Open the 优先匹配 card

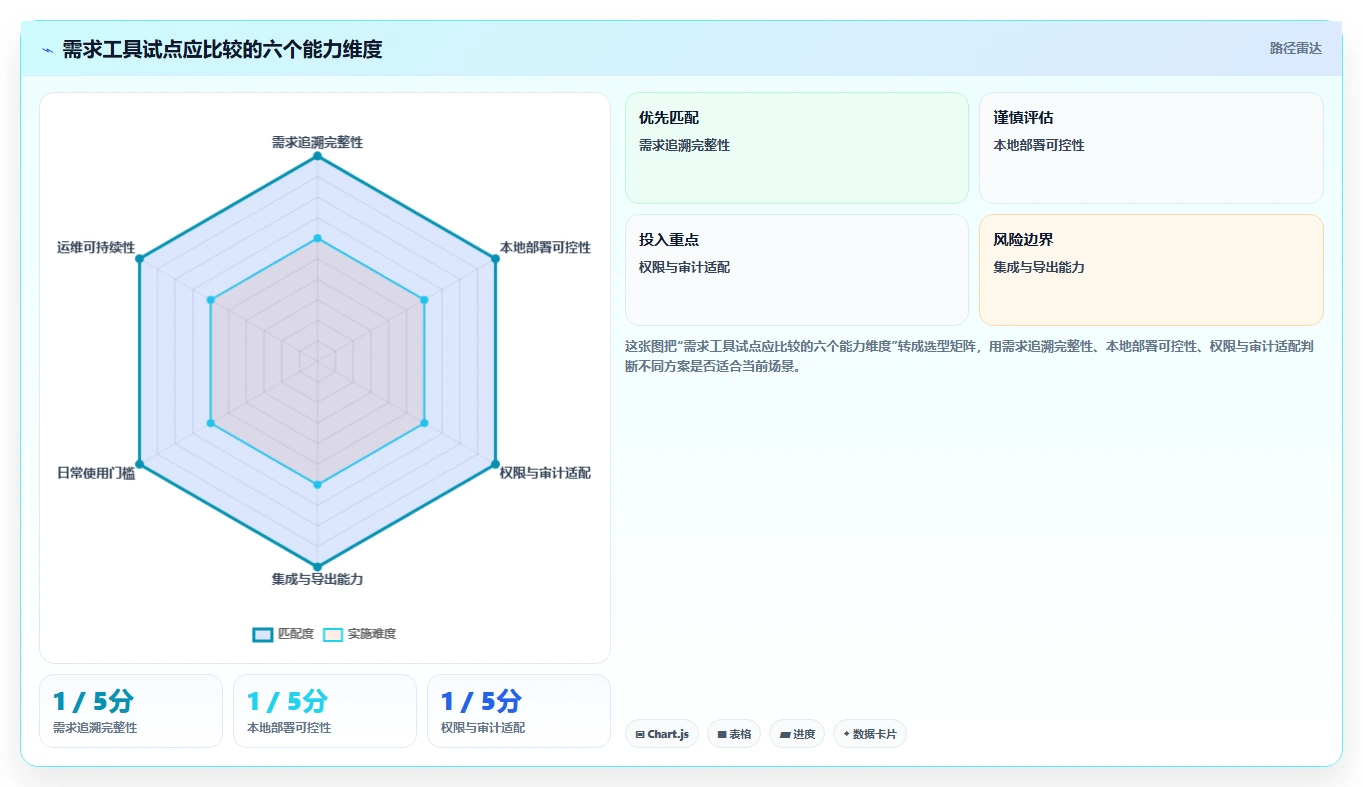[797, 148]
